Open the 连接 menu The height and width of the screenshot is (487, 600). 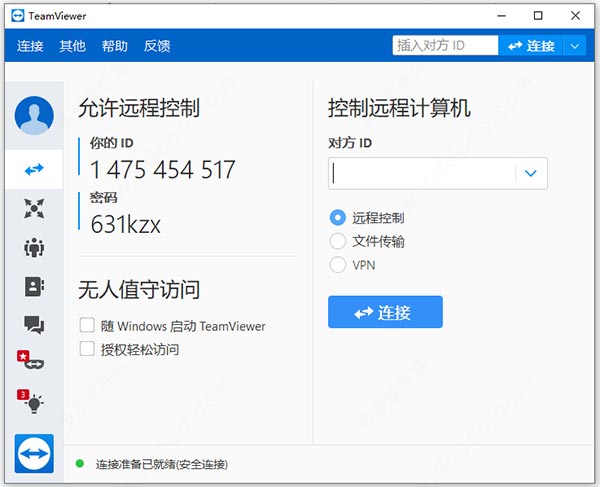click(30, 46)
